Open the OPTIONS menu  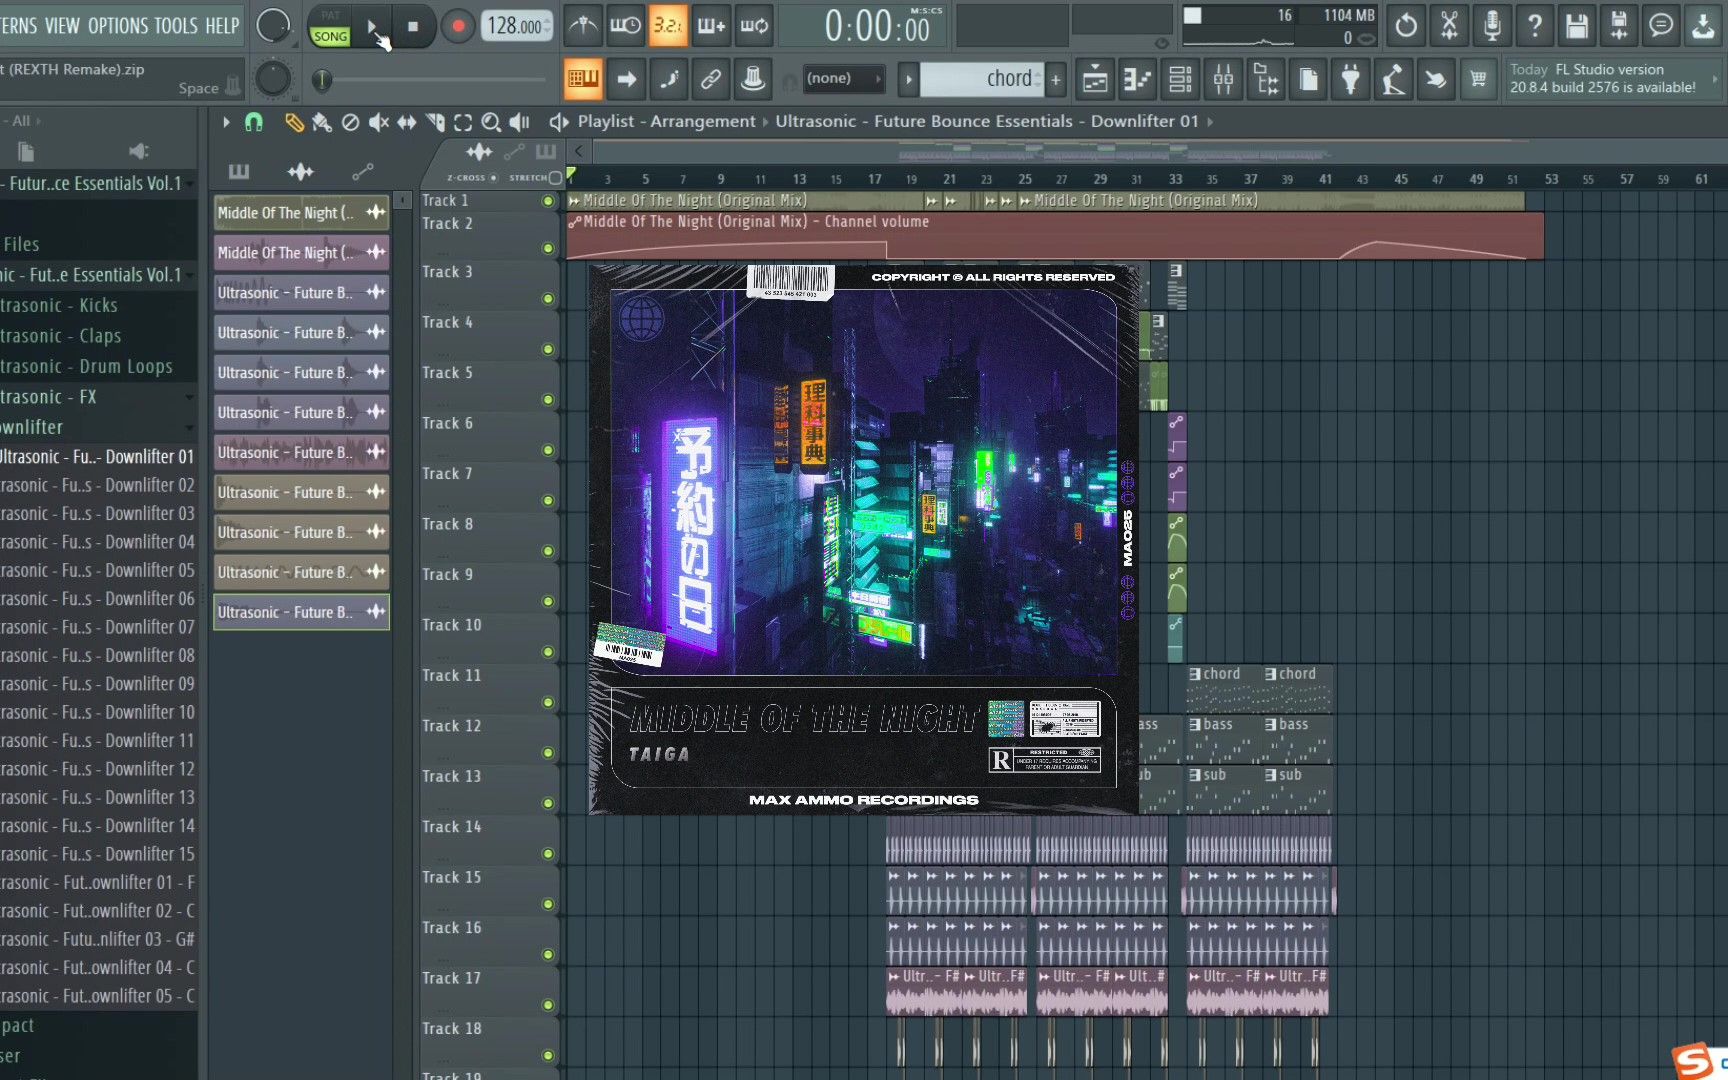pos(117,26)
